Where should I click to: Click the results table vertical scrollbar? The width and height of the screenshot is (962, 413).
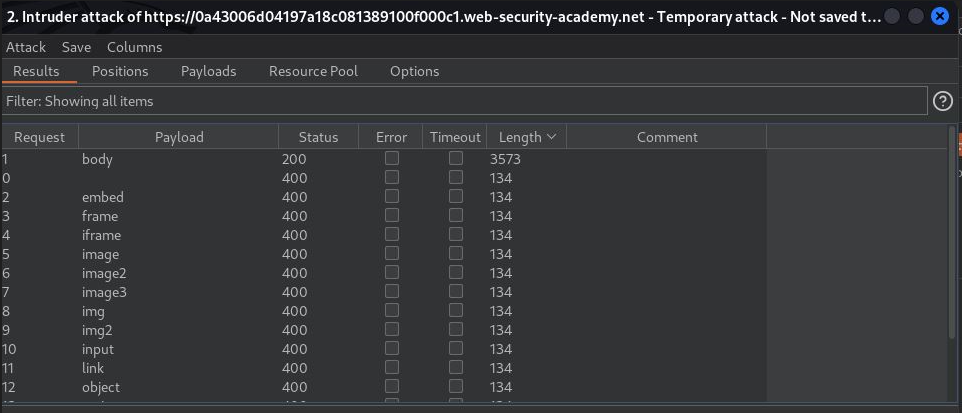point(951,240)
